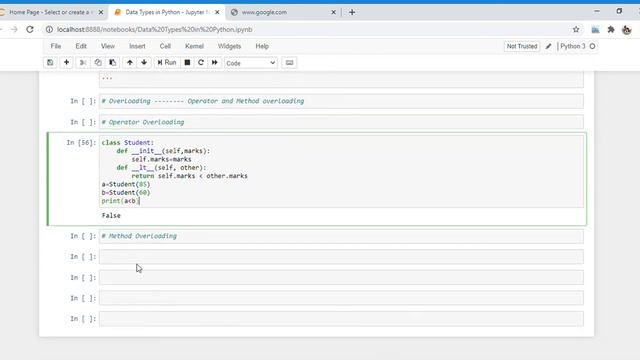This screenshot has width=640, height=360.
Task: Click the In [56] prompt label
Action: click(x=81, y=142)
